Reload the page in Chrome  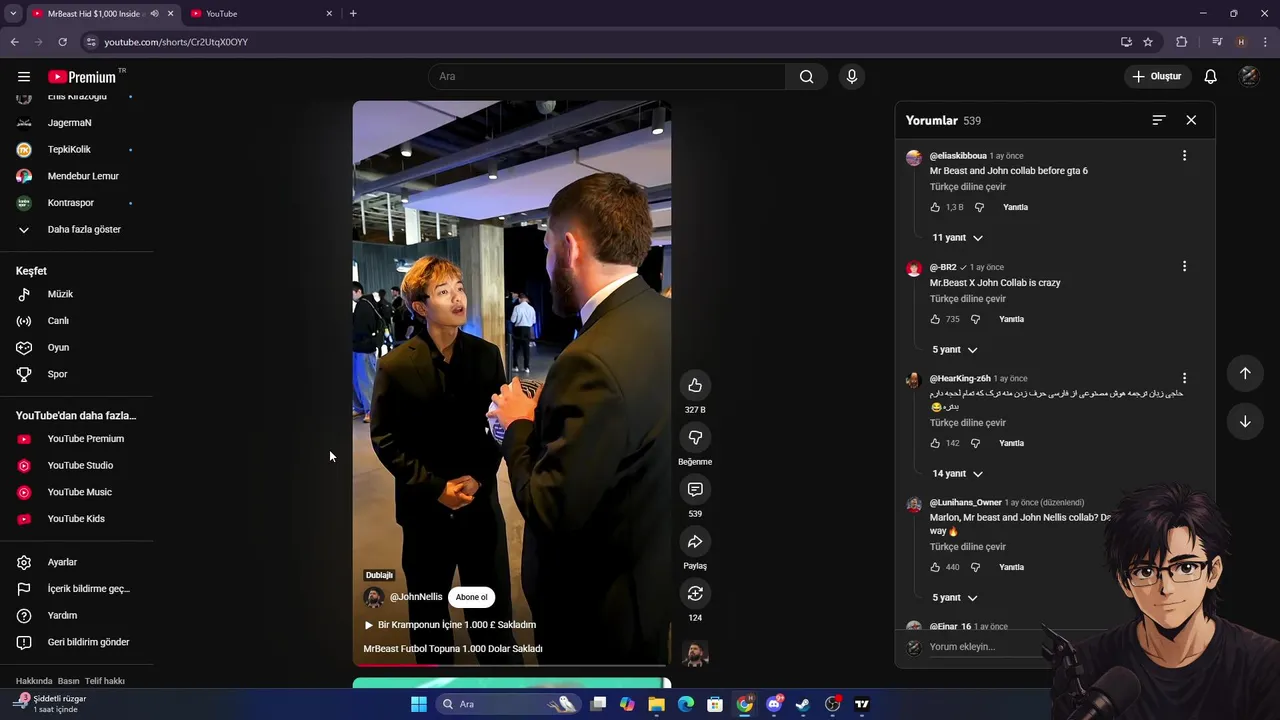(x=62, y=42)
